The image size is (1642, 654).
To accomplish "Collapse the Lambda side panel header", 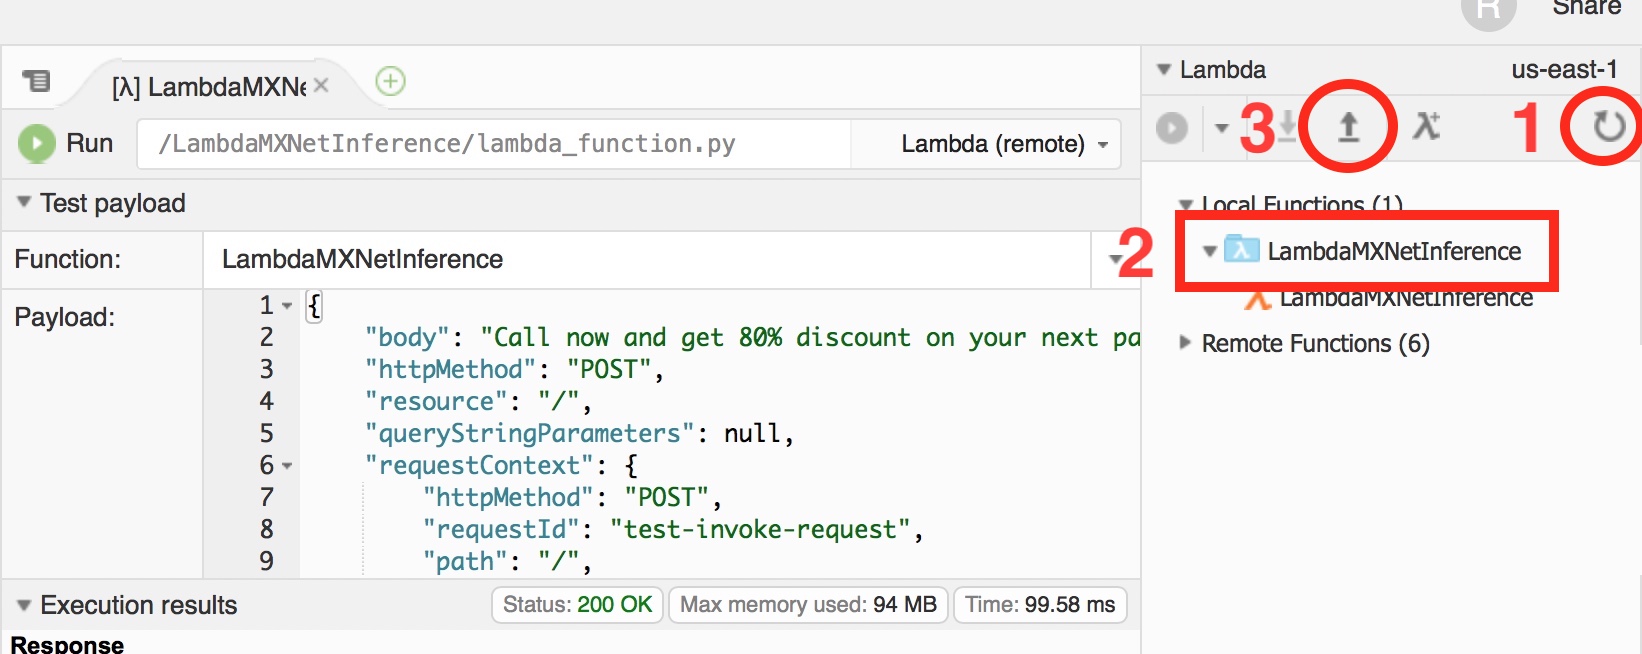I will [x=1164, y=70].
